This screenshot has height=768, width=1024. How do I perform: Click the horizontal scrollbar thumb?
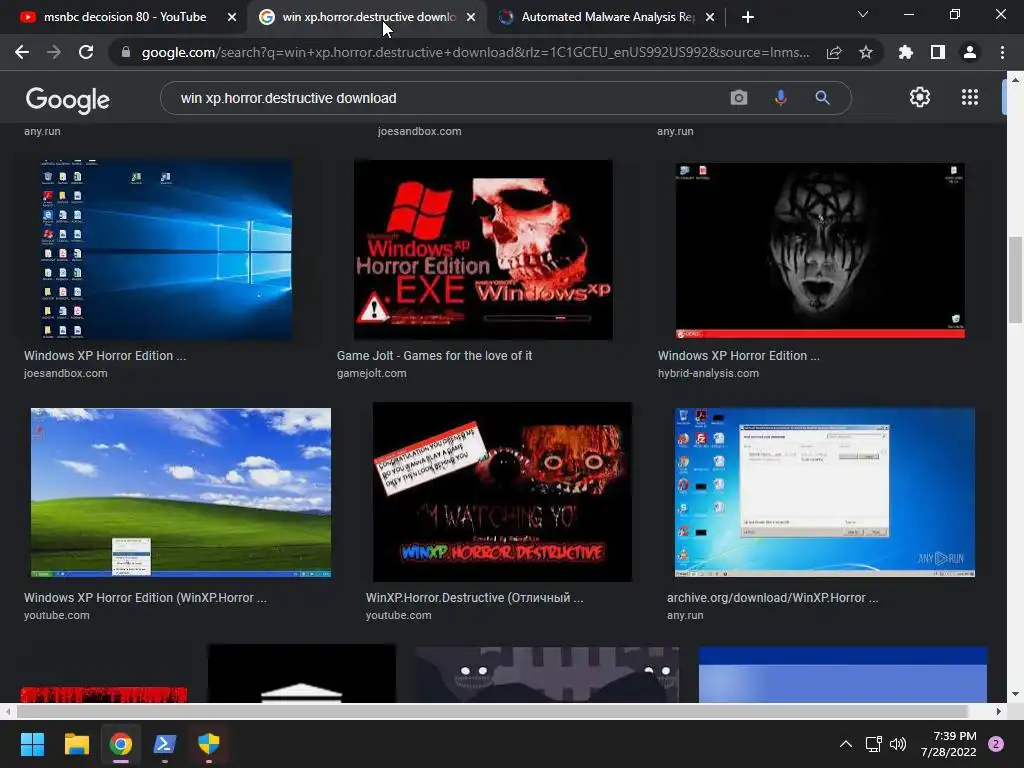[492, 711]
